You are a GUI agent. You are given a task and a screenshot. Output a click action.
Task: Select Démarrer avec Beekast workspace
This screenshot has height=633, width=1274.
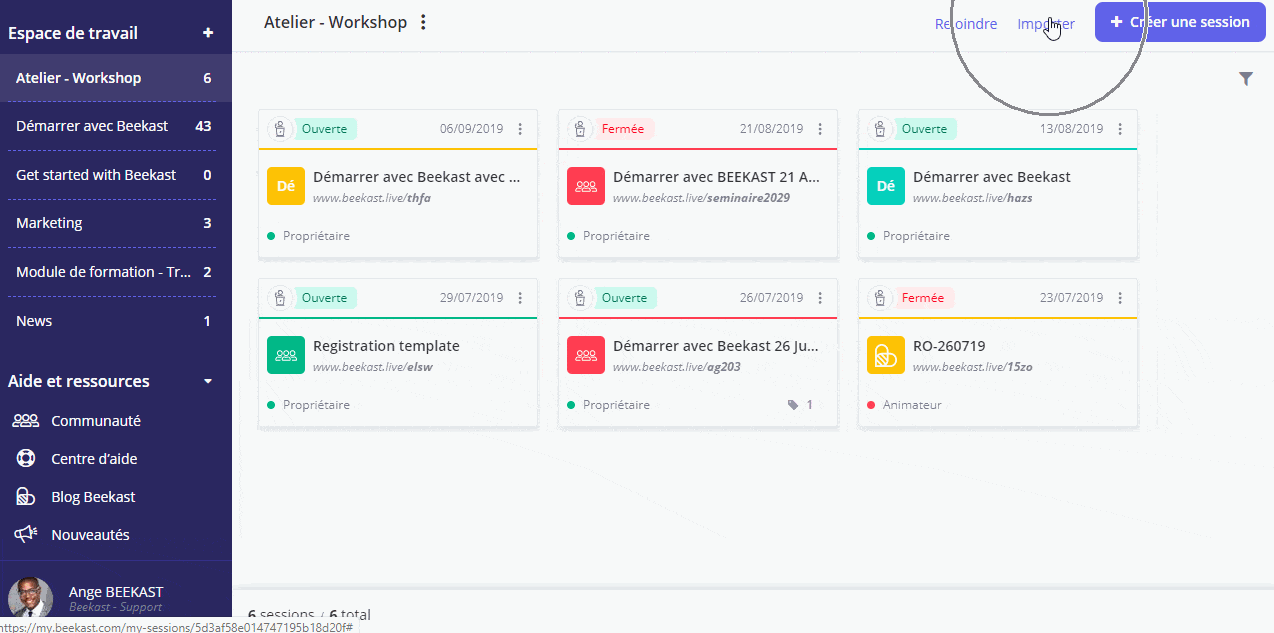116,126
